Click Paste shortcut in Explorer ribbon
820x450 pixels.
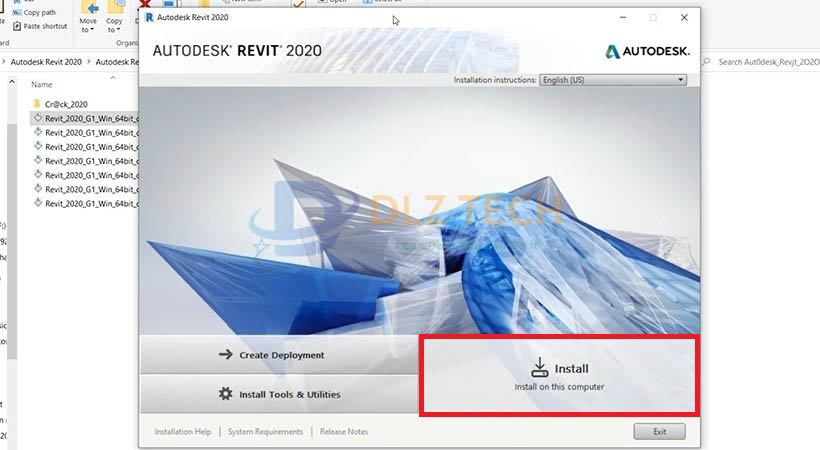(40, 26)
